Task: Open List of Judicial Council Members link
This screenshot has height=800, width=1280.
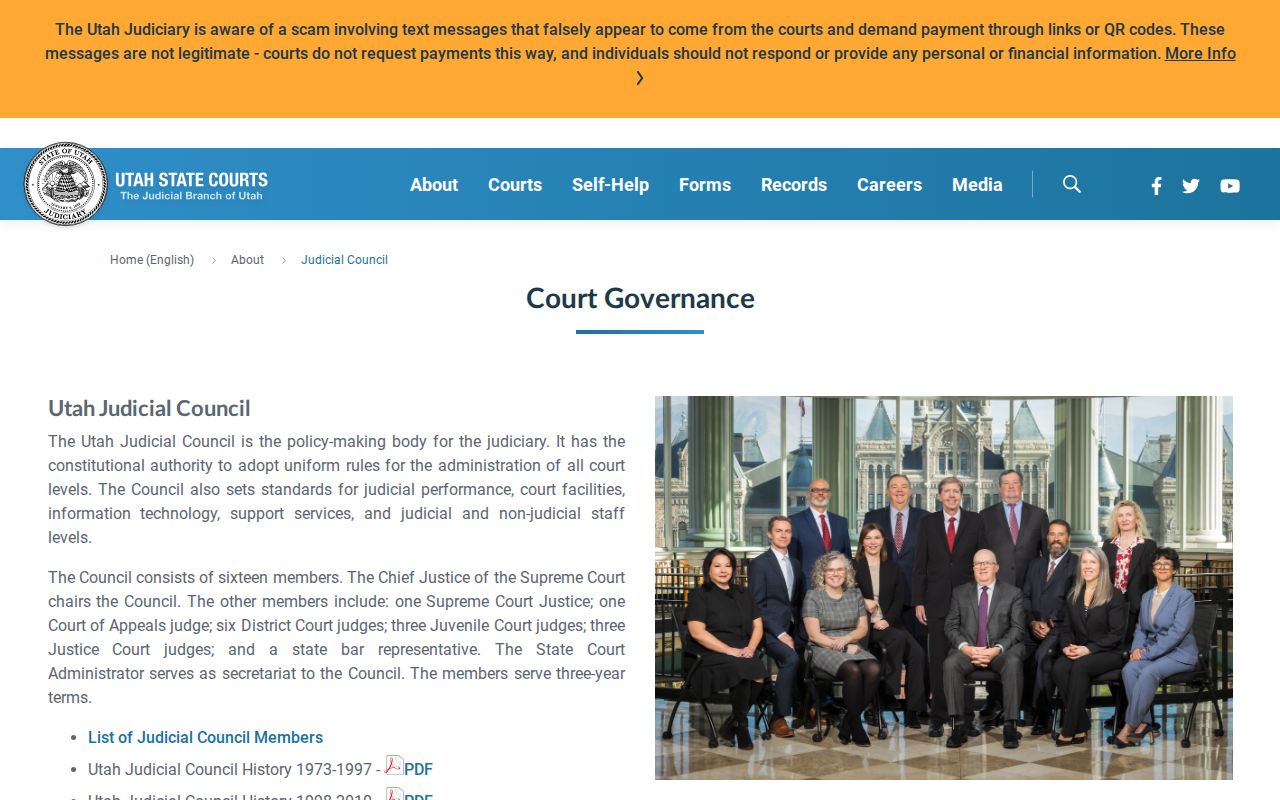Action: (205, 737)
